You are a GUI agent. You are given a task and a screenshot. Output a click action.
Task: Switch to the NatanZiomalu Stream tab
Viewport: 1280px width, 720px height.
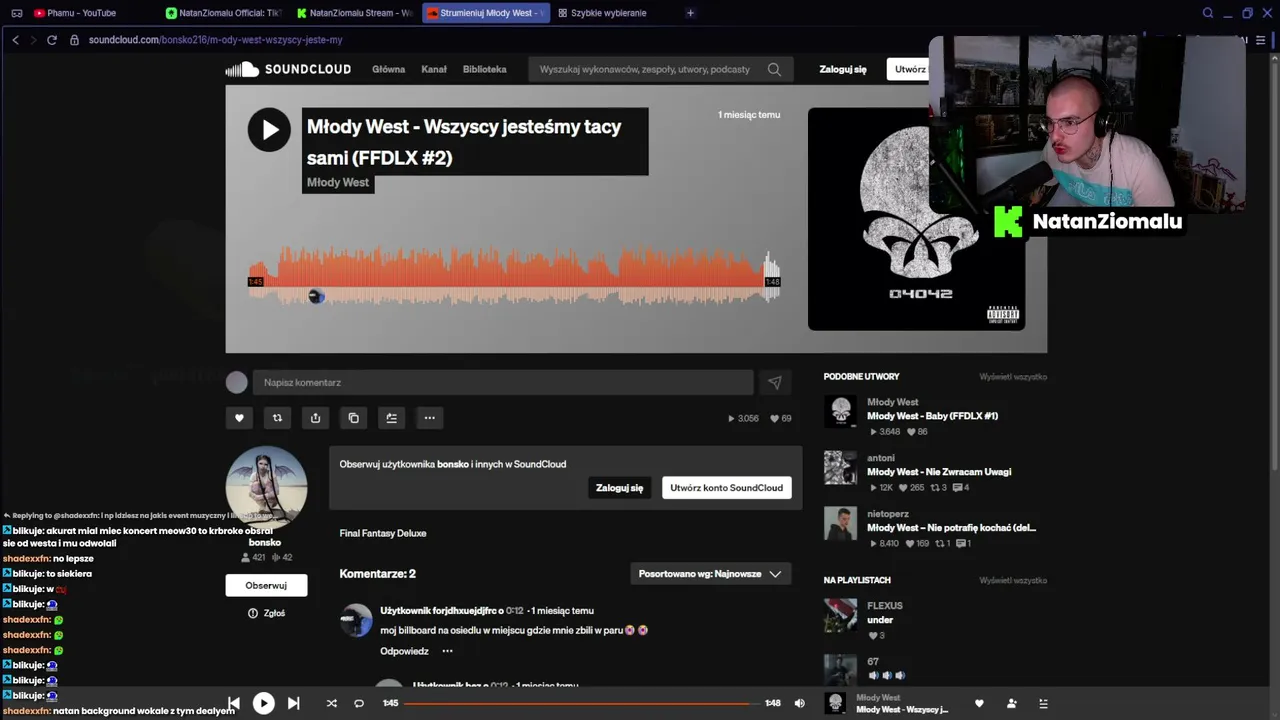click(354, 13)
